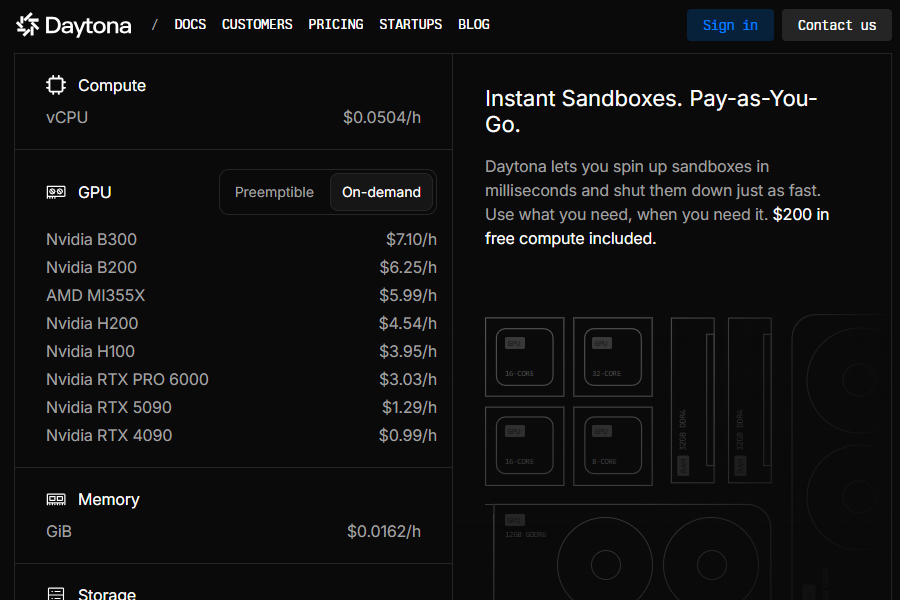Click the AMD MI355X label
The height and width of the screenshot is (600, 900).
pos(95,296)
